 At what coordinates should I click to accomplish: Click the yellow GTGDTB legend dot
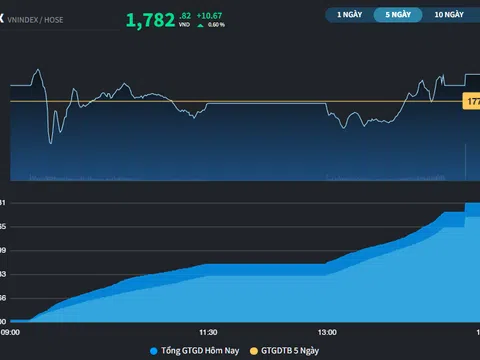(x=254, y=351)
